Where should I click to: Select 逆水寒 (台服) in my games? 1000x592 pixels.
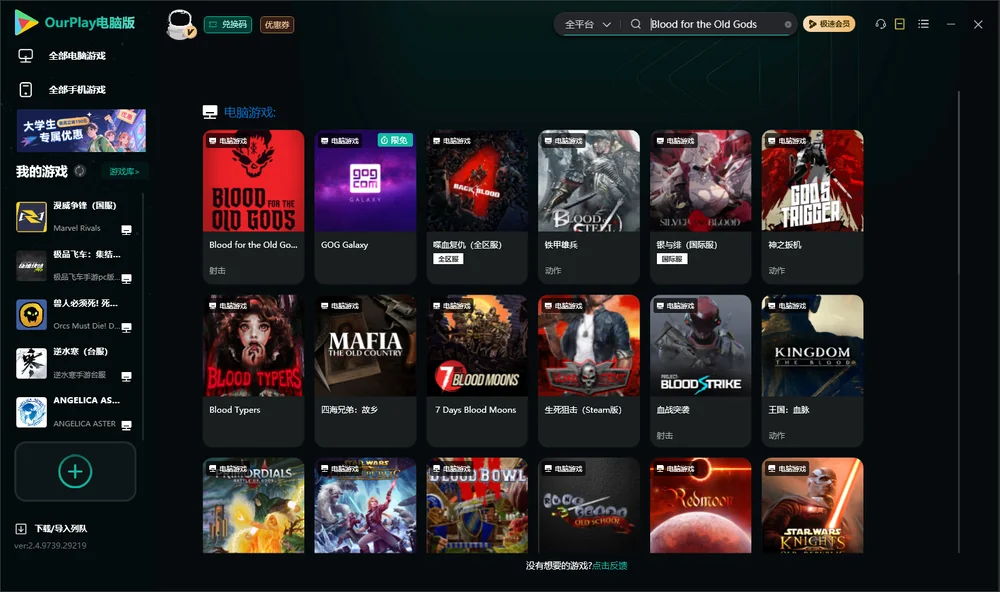(75, 363)
